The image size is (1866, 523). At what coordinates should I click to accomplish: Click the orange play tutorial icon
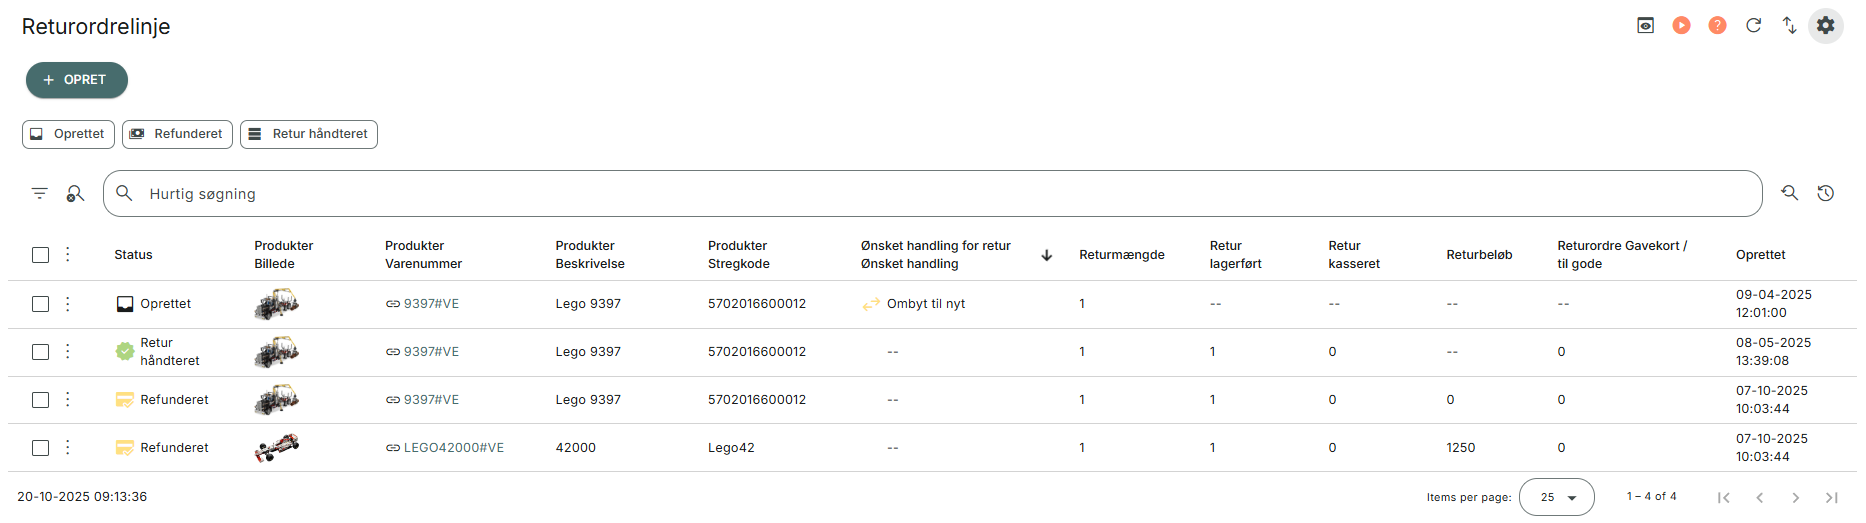click(x=1681, y=26)
